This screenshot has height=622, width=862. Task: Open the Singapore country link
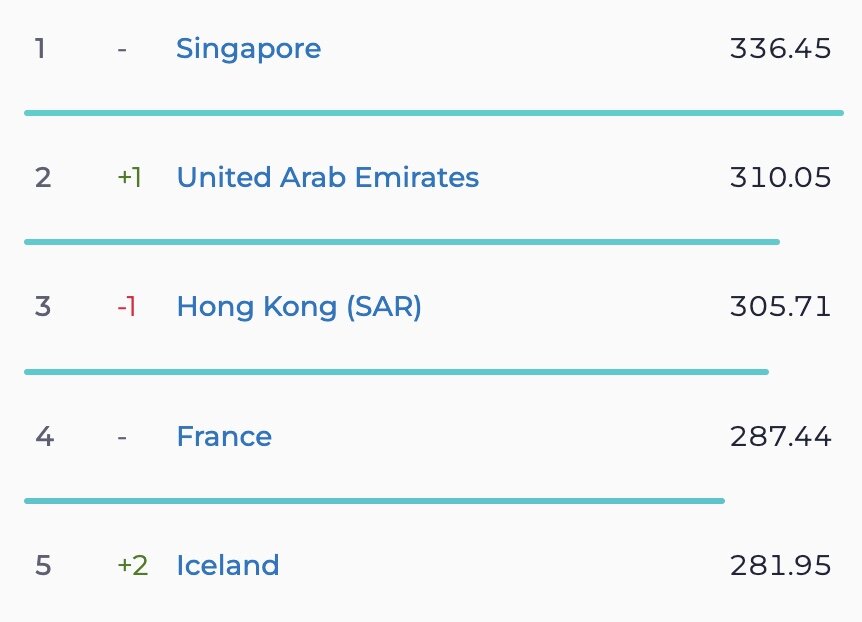(x=248, y=48)
